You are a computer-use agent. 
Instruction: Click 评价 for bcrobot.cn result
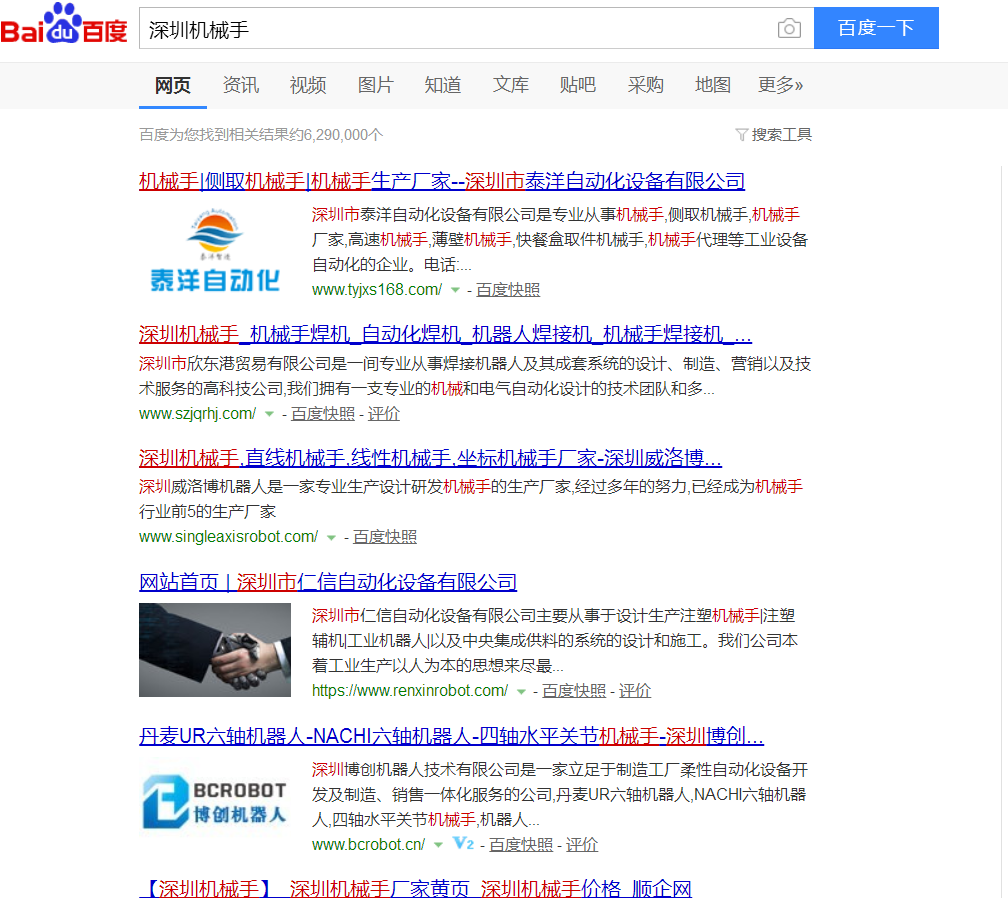pyautogui.click(x=582, y=845)
